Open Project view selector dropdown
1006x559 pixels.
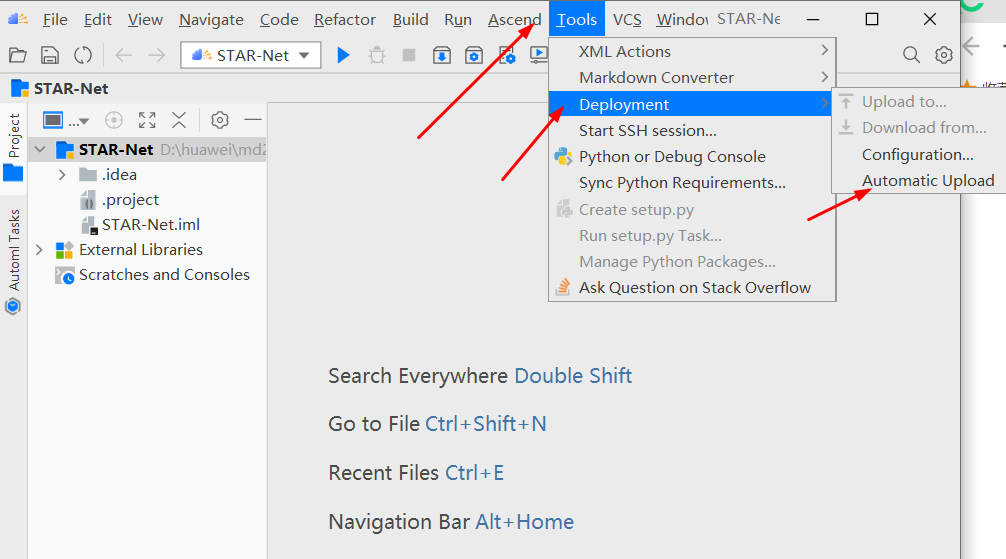point(66,121)
